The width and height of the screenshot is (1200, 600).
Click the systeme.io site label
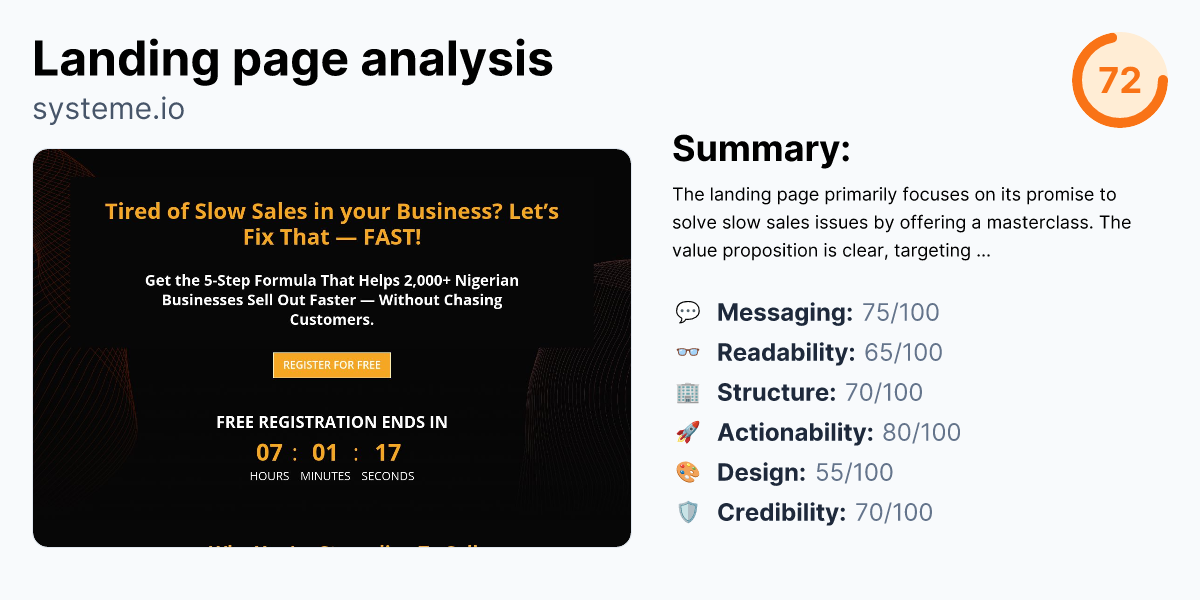coord(109,108)
